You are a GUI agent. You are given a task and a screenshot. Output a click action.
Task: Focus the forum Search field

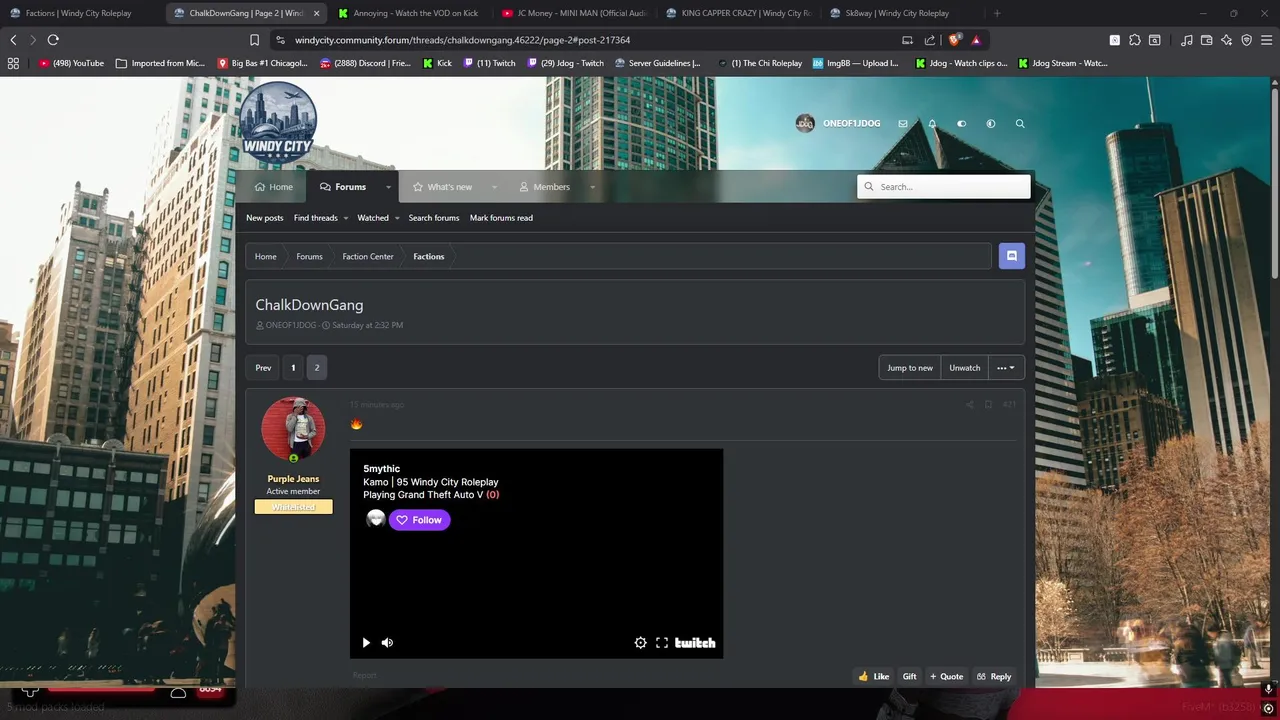[x=944, y=186]
